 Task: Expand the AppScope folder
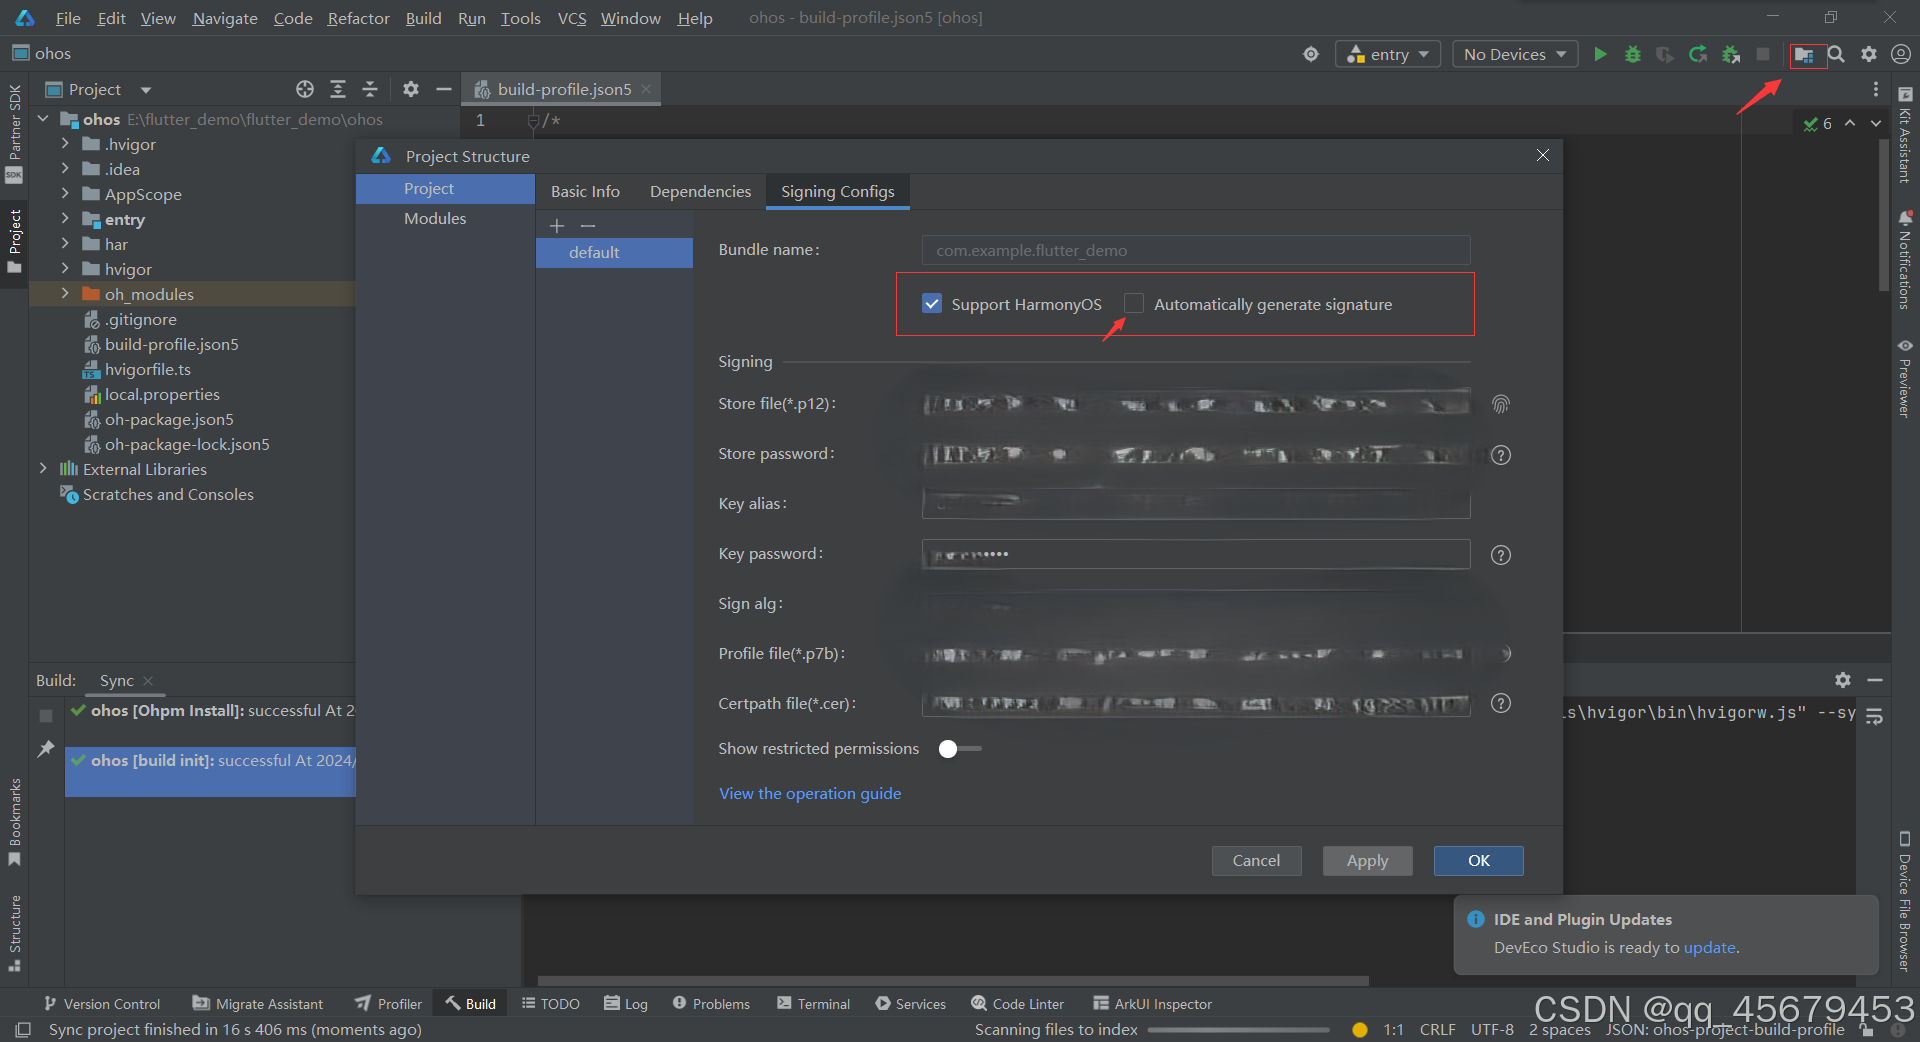click(x=65, y=193)
